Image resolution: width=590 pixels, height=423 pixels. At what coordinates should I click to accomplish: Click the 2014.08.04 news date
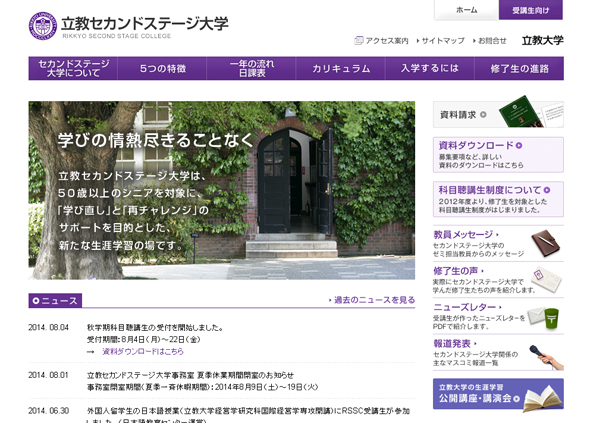pos(49,327)
